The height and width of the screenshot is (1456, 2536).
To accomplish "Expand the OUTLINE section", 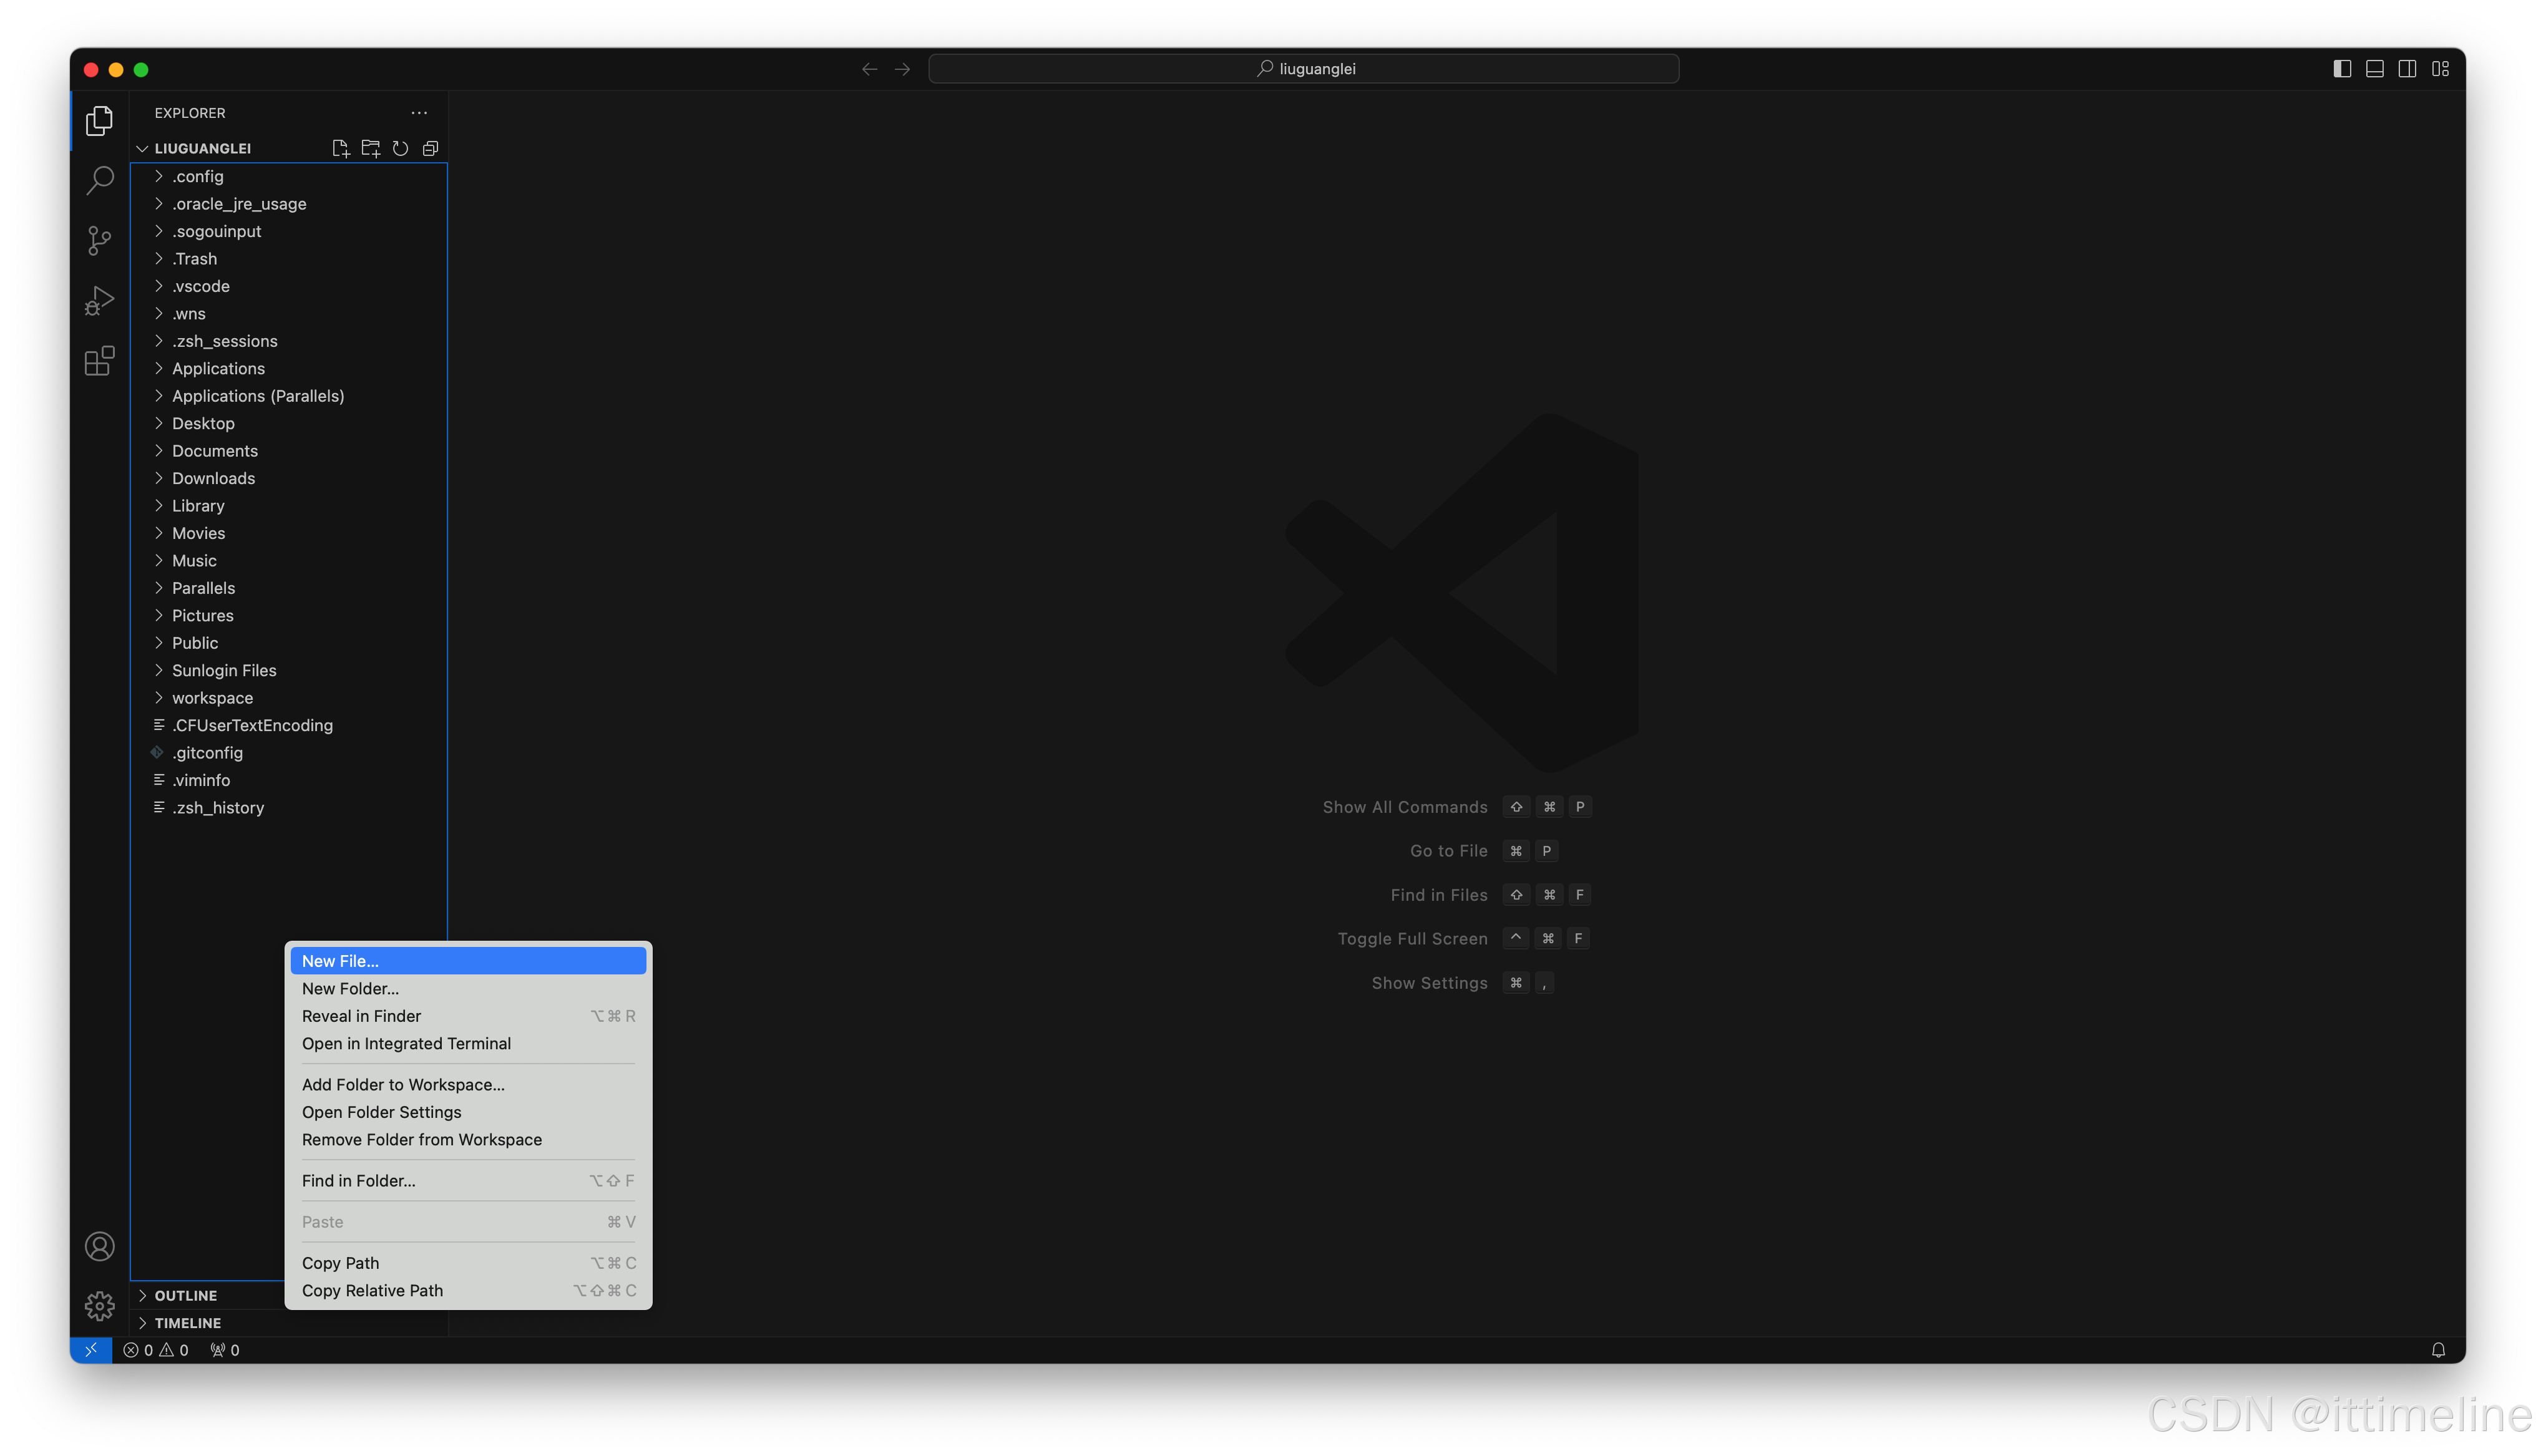I will 185,1295.
